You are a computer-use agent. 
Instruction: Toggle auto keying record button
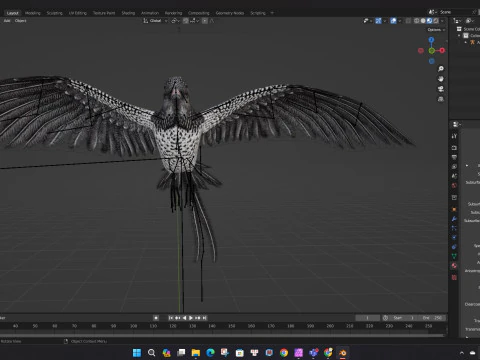coord(156,318)
